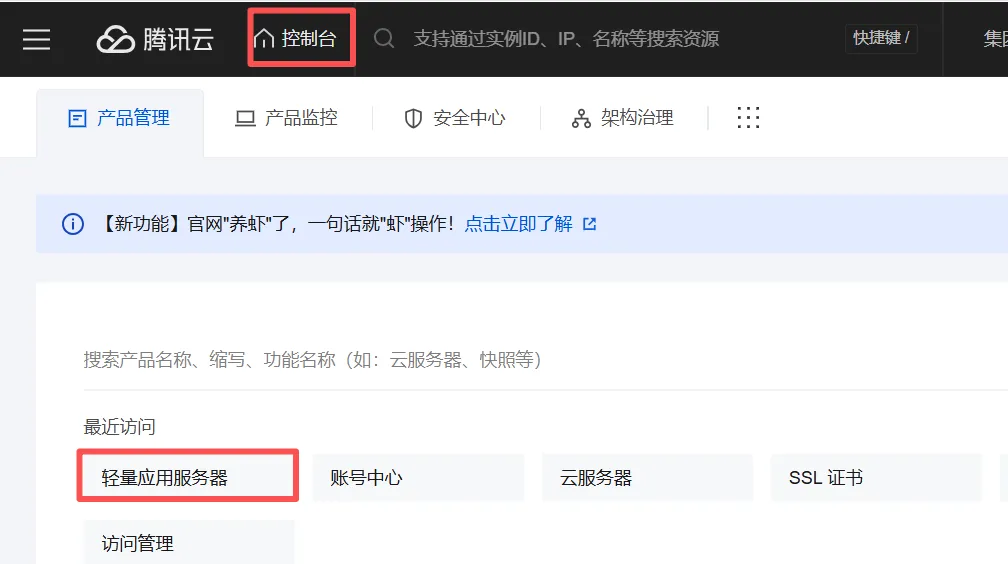The width and height of the screenshot is (1008, 564).
Task: Open SSL 证书 from recent visits
Action: tap(876, 477)
